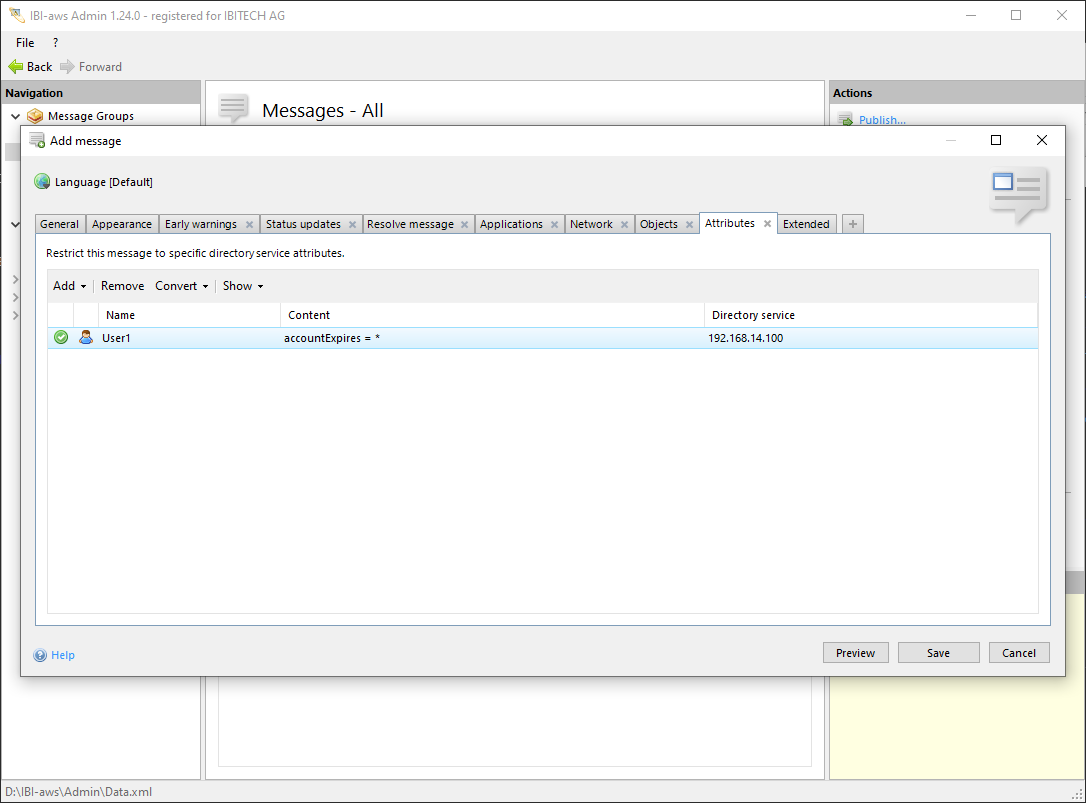Viewport: 1086px width, 803px height.
Task: Click the Message Groups package icon
Action: [x=35, y=116]
